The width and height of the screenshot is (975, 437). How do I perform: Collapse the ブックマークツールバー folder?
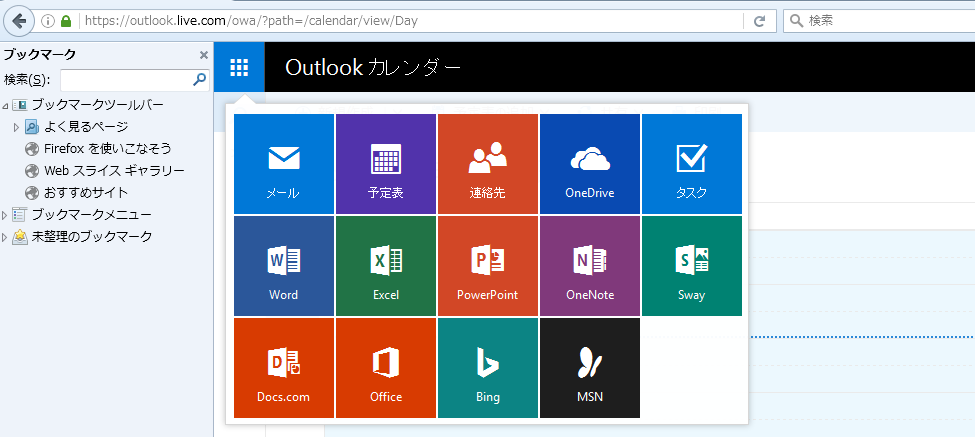(5, 106)
